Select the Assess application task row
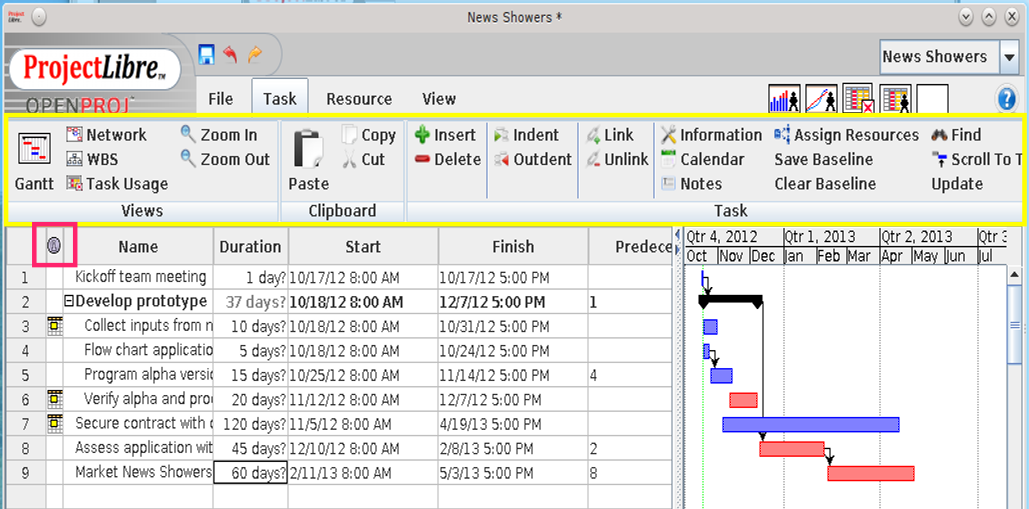 tap(138, 448)
